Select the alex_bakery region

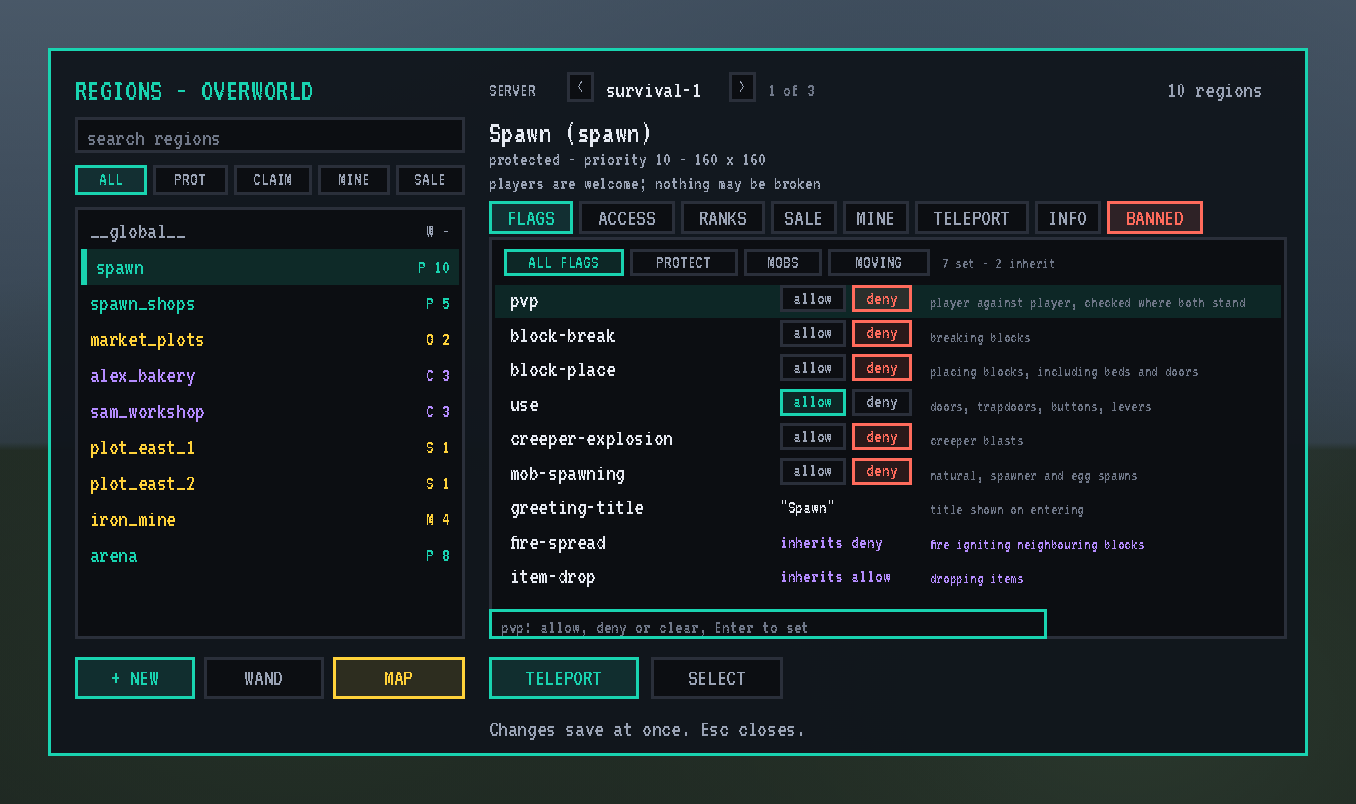(270, 376)
